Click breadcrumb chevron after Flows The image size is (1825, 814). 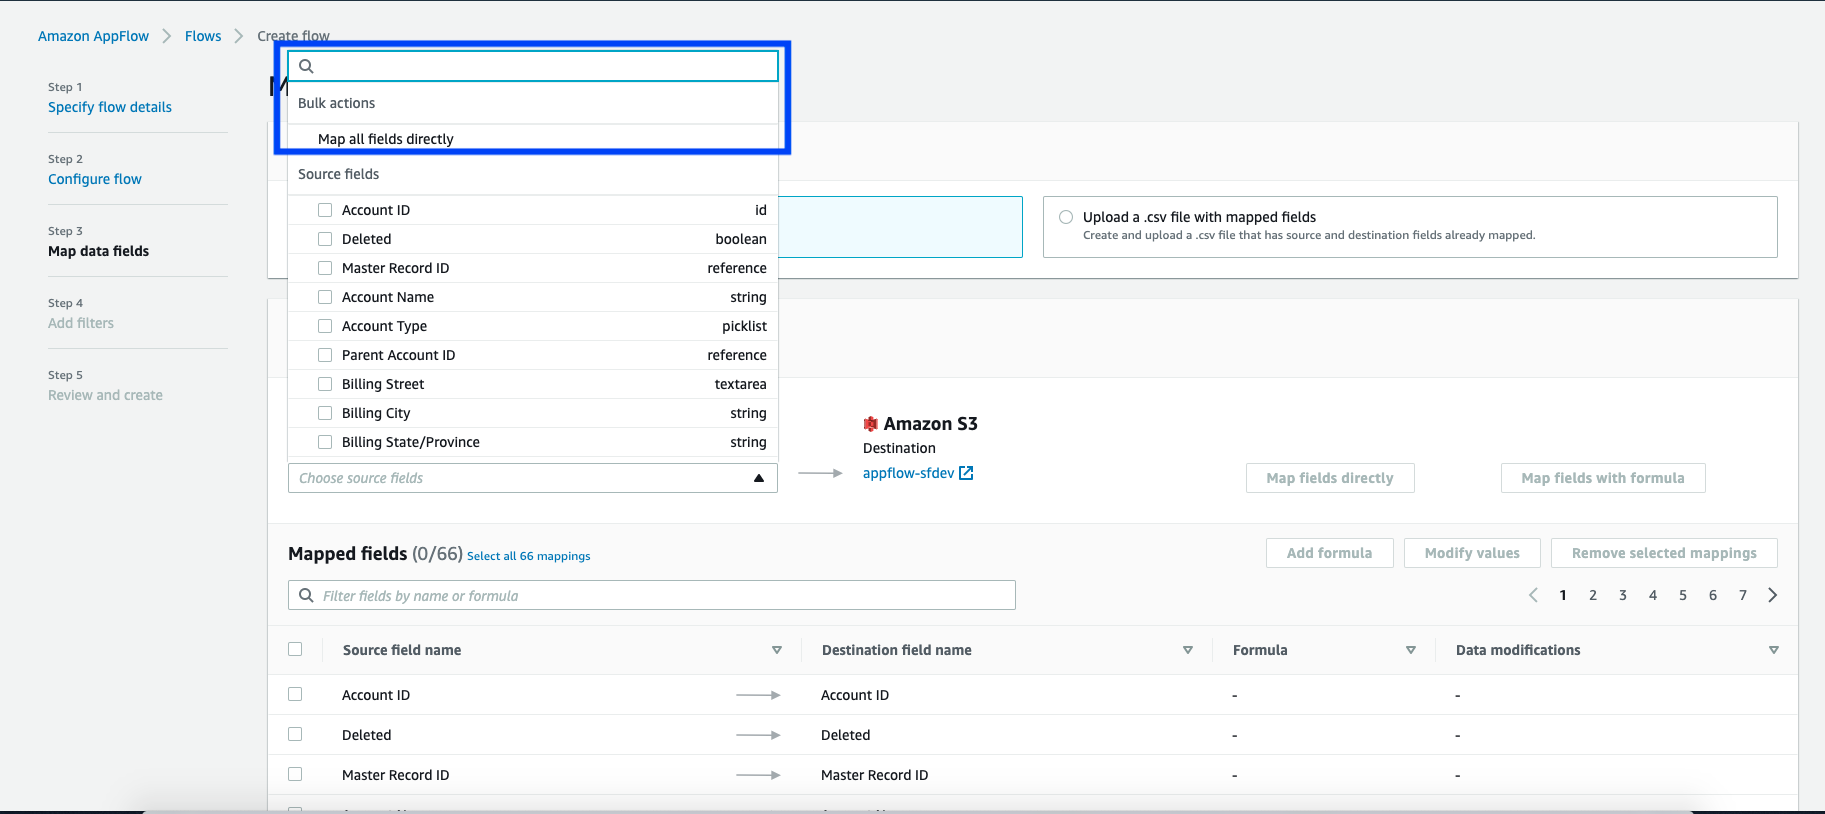pos(239,36)
